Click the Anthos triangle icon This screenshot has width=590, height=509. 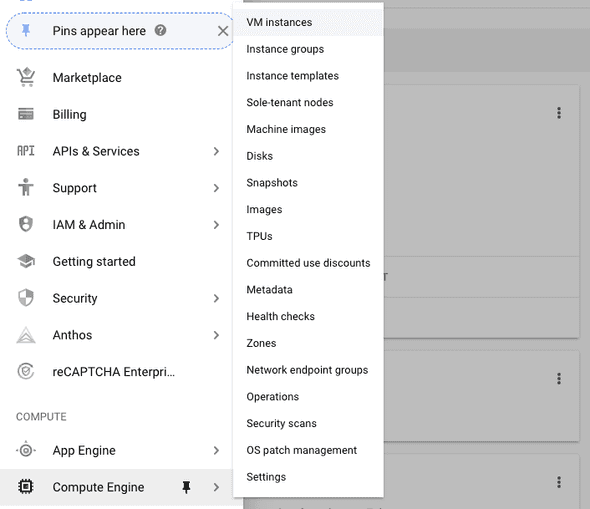pos(26,334)
